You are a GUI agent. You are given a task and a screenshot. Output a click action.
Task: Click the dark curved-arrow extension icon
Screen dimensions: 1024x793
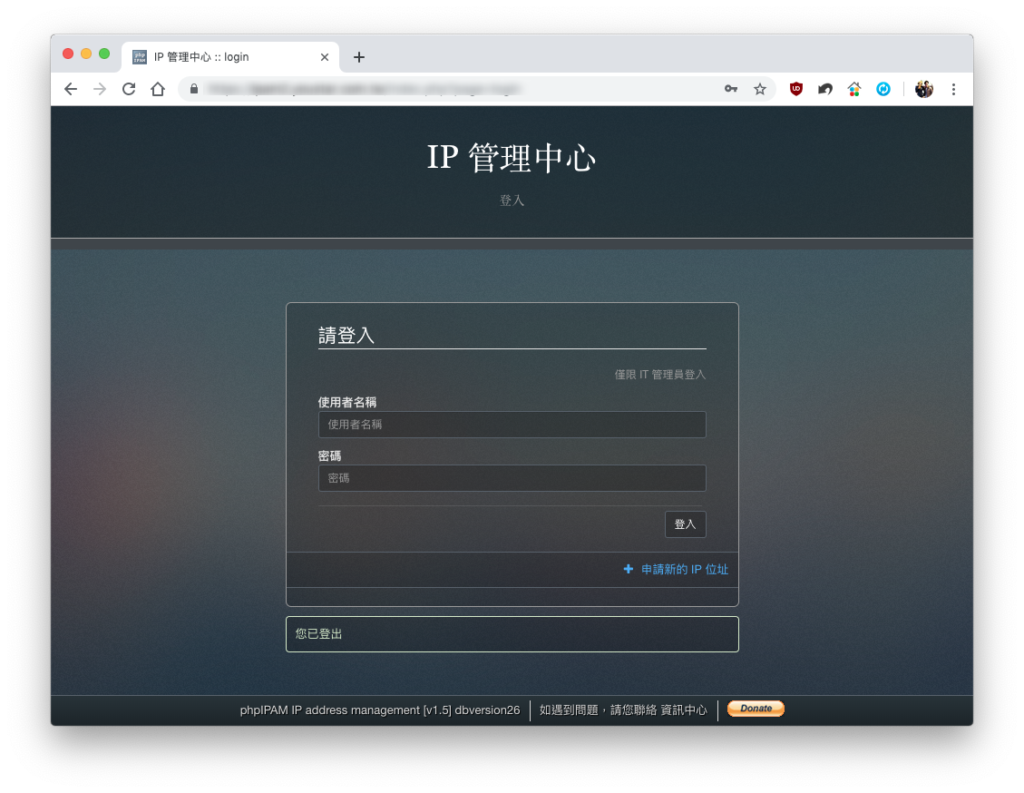825,89
